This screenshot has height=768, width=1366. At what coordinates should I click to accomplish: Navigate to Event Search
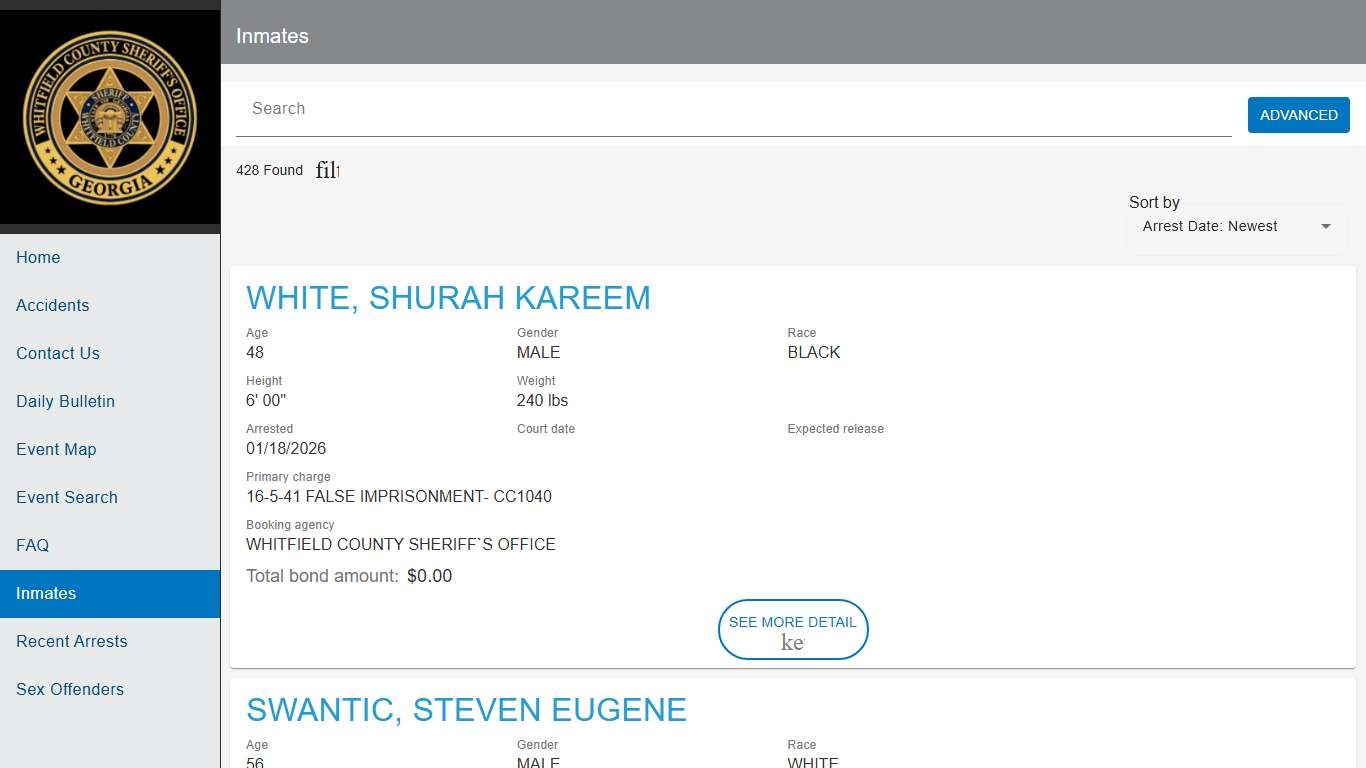[67, 497]
